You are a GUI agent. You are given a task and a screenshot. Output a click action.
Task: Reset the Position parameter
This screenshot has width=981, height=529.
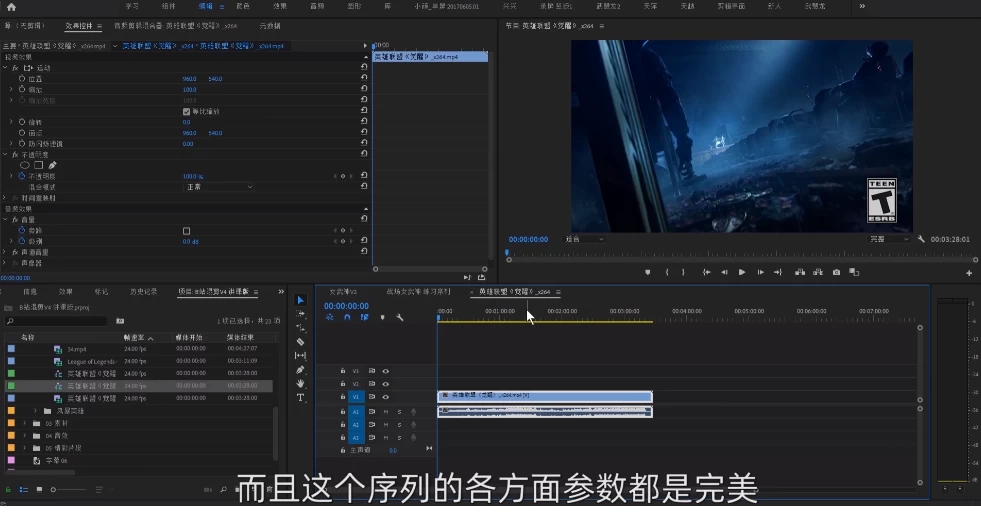point(363,78)
